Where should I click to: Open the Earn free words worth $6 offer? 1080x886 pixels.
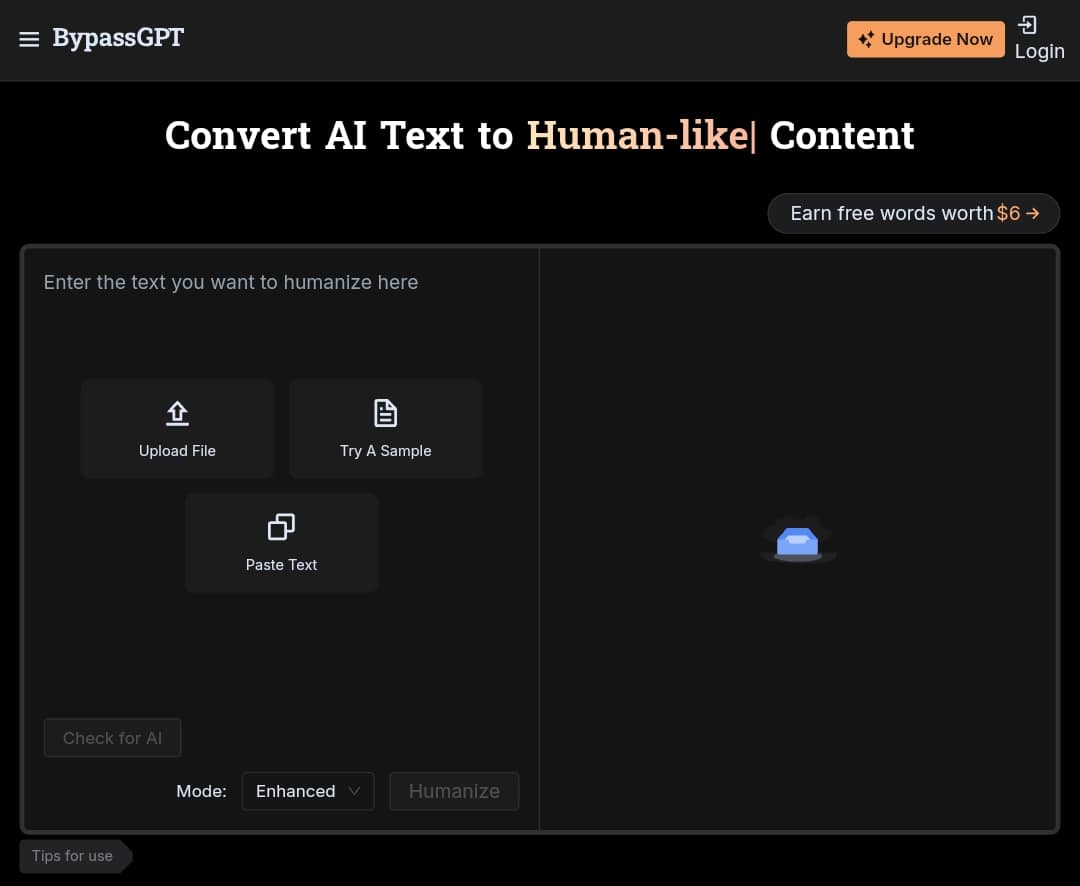point(913,214)
